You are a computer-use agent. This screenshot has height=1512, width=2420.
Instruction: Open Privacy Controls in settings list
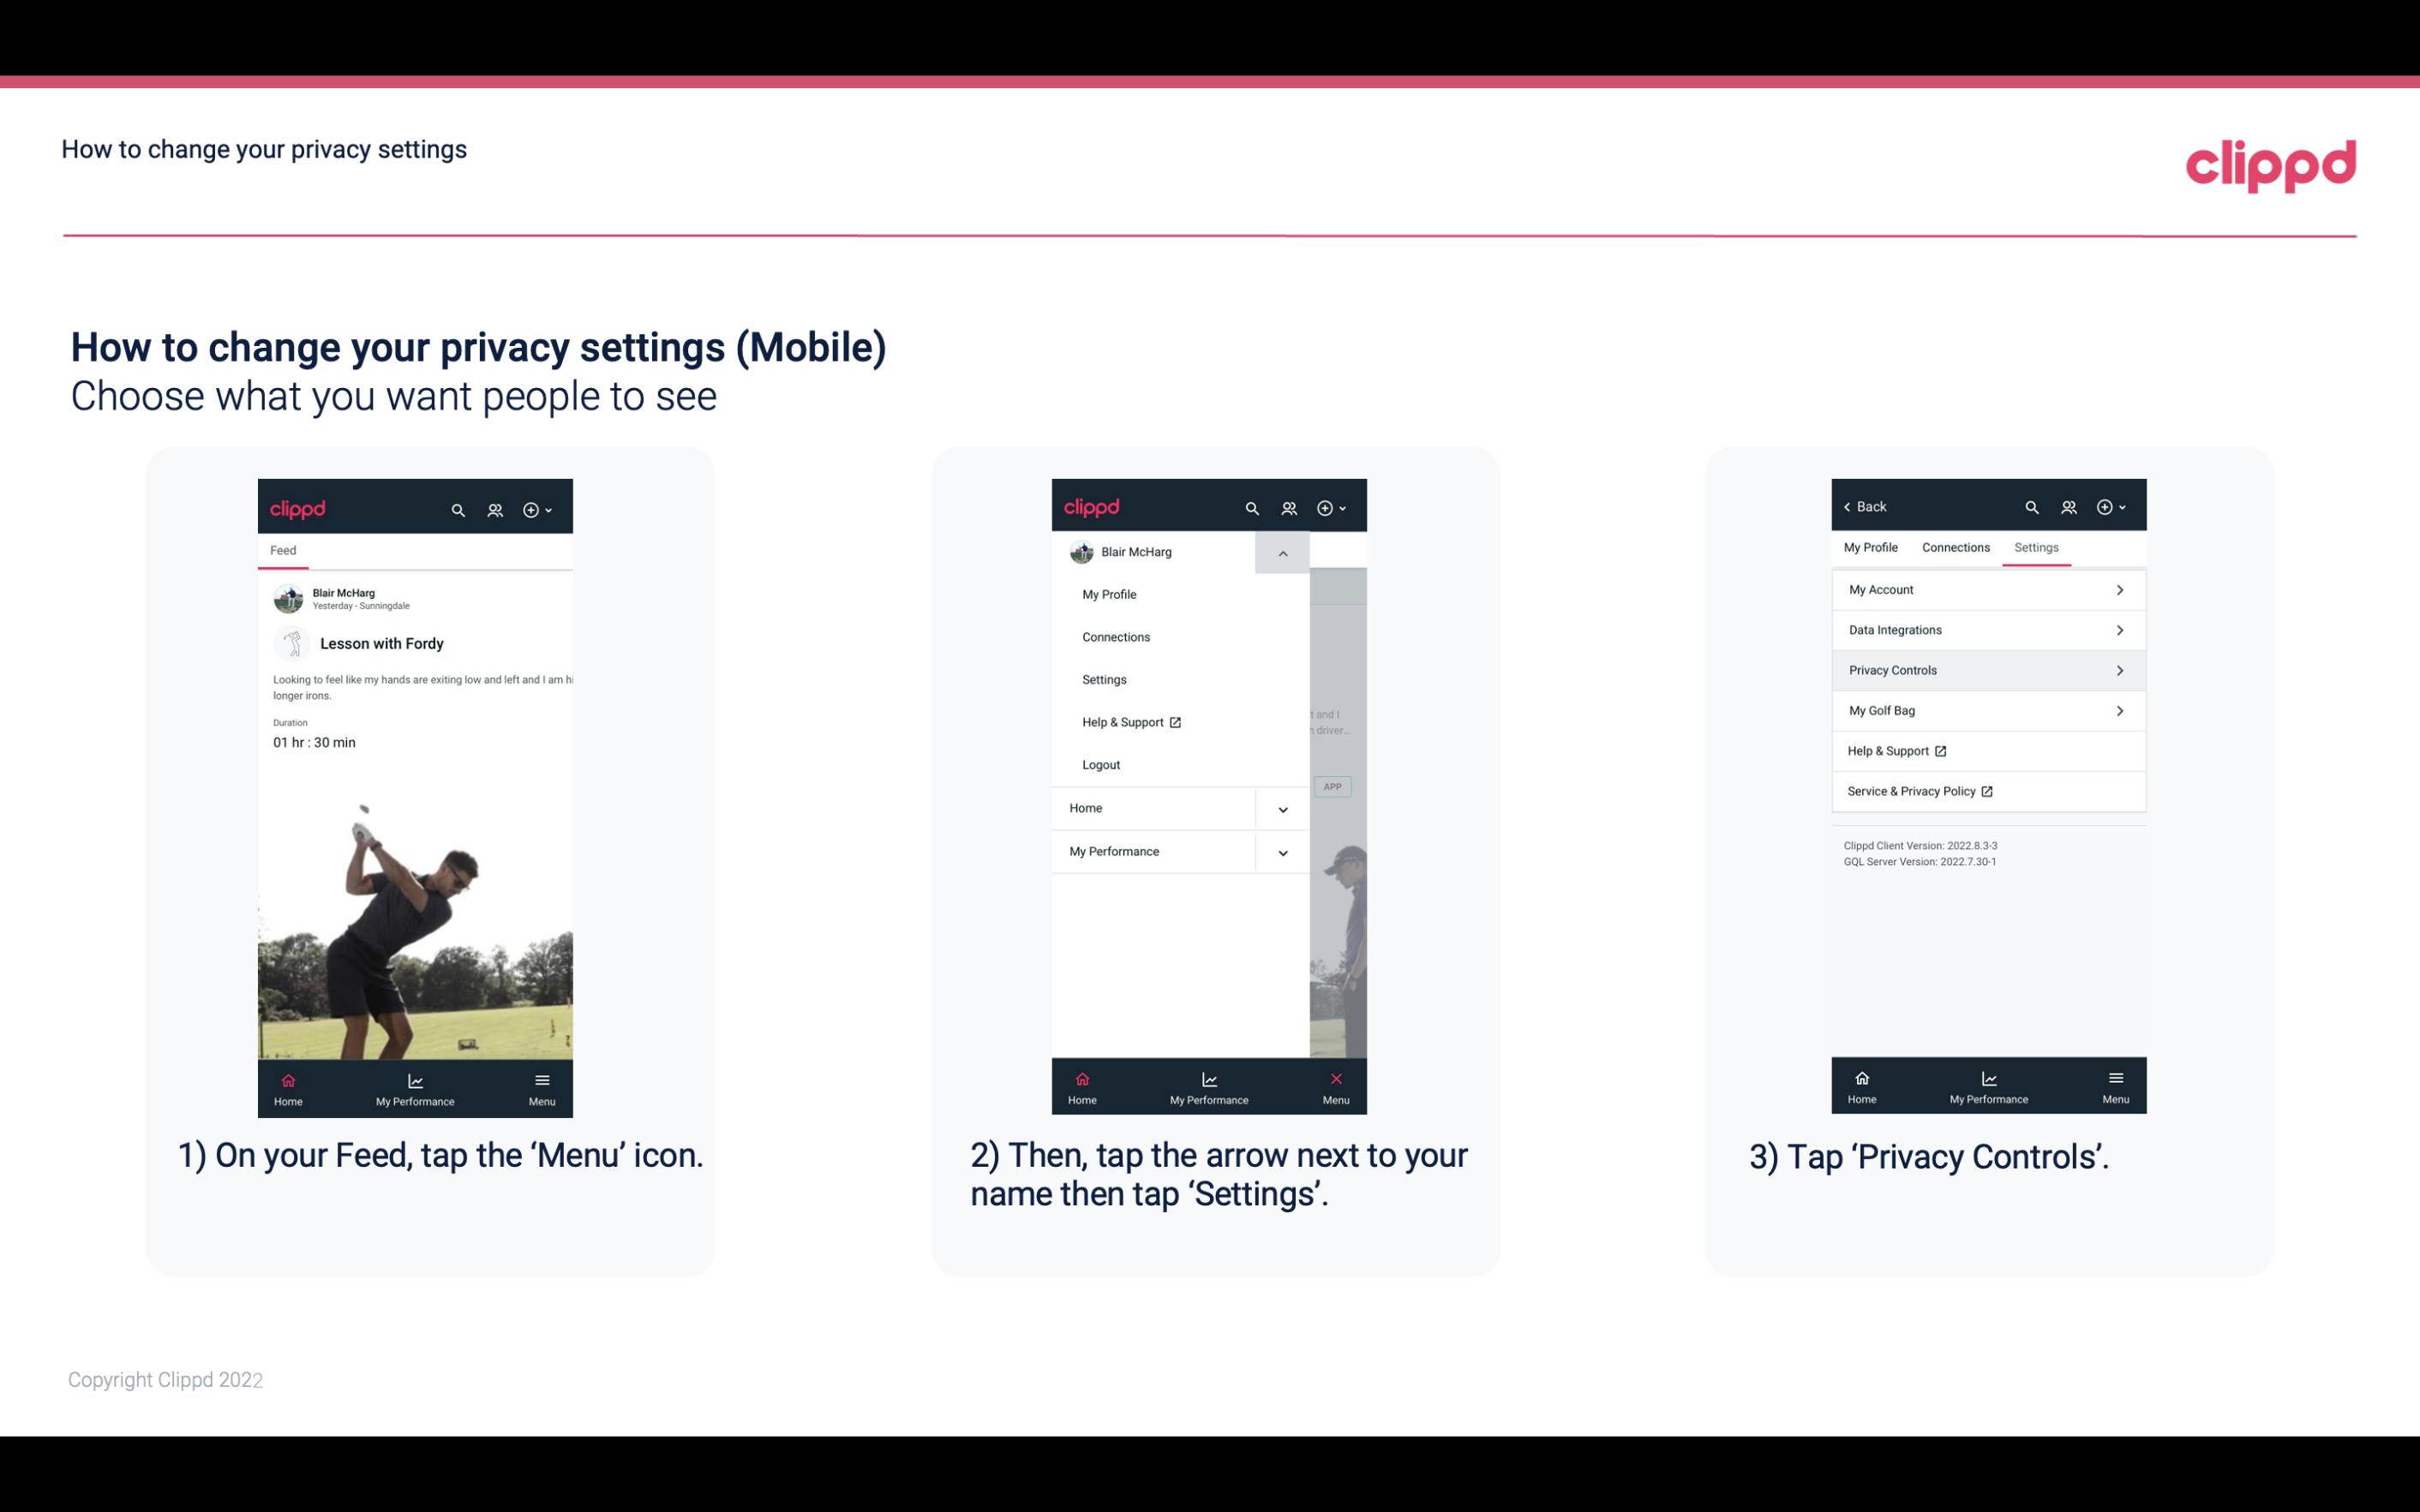click(x=1986, y=669)
